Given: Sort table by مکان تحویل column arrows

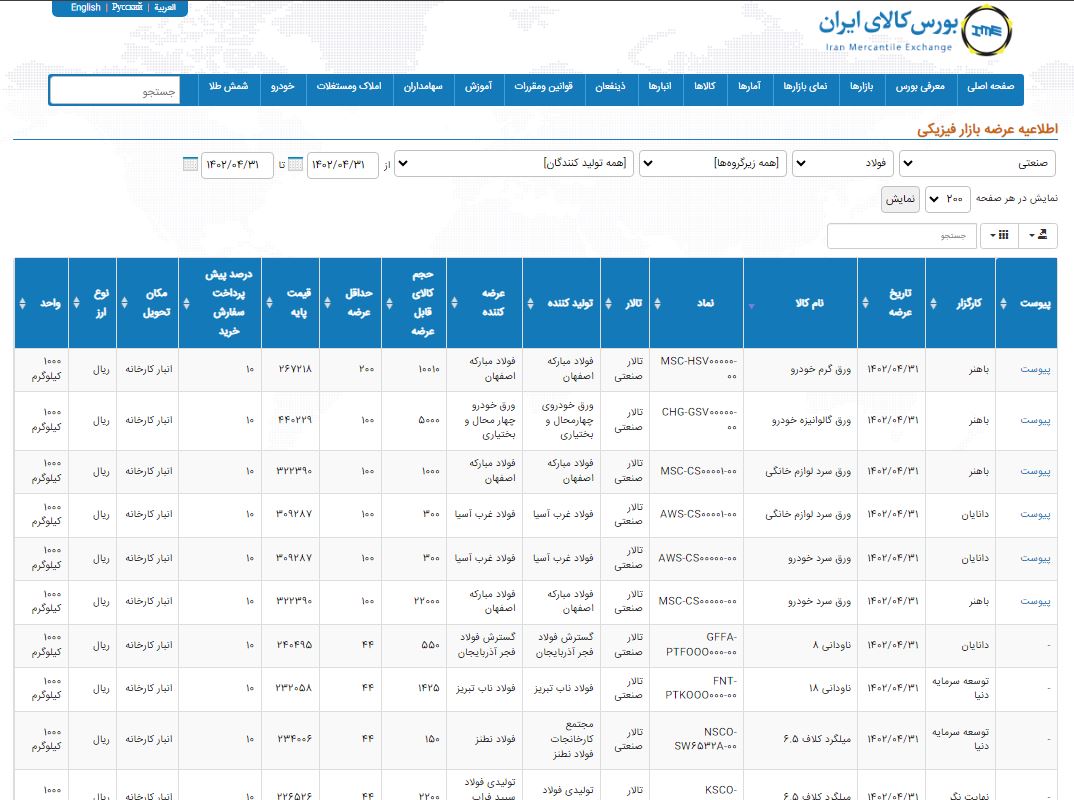Looking at the screenshot, I should tap(125, 303).
